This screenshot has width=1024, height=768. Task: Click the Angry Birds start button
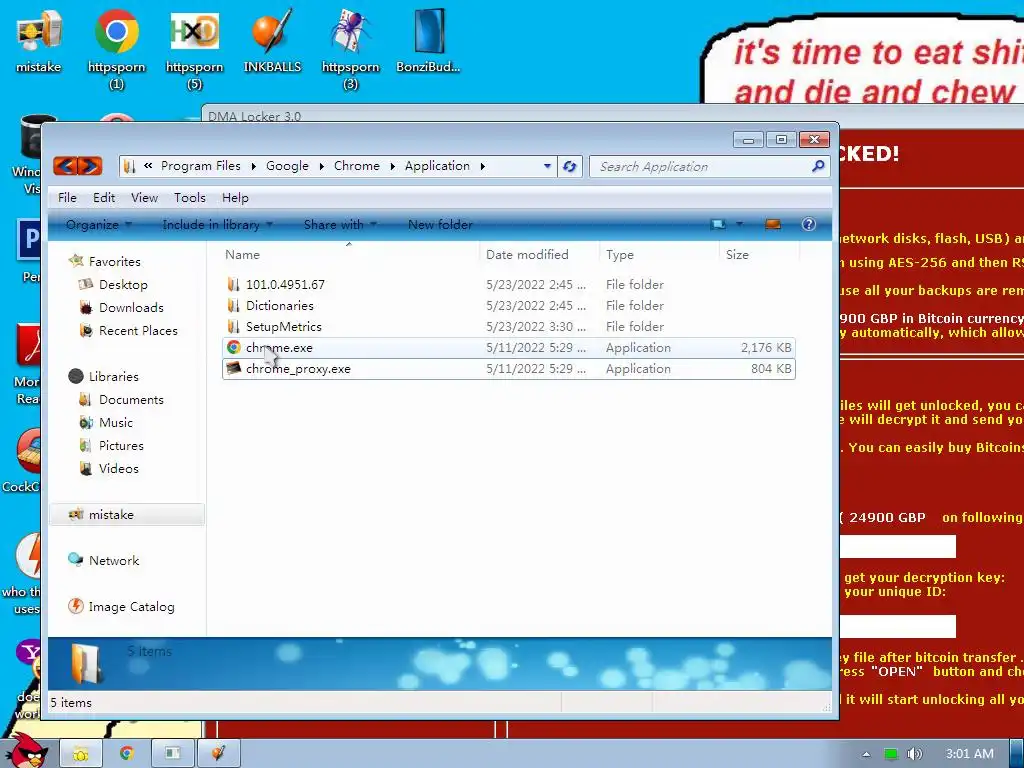pos(26,751)
